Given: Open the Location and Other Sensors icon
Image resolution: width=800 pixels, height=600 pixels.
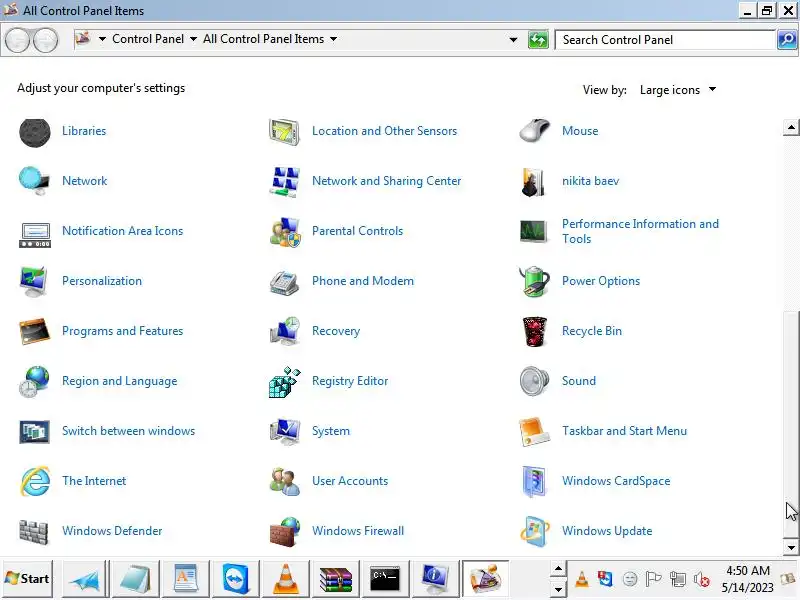Looking at the screenshot, I should pyautogui.click(x=284, y=132).
